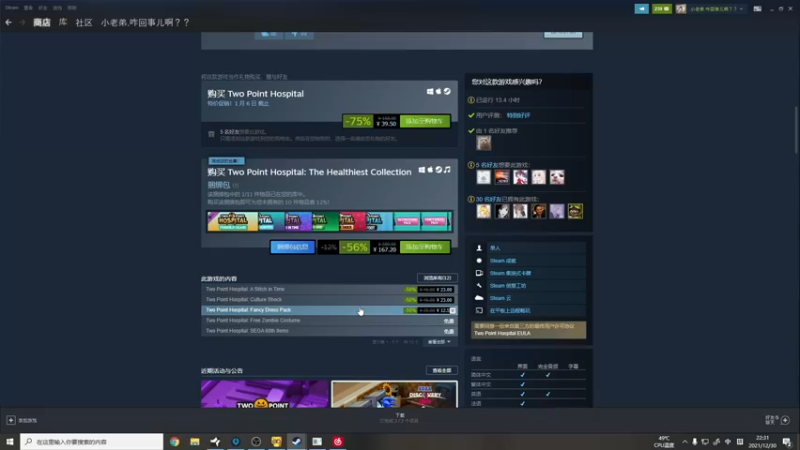Expand the system tray hidden icons chevron
Screen dimensions: 800x450
click(x=685, y=442)
